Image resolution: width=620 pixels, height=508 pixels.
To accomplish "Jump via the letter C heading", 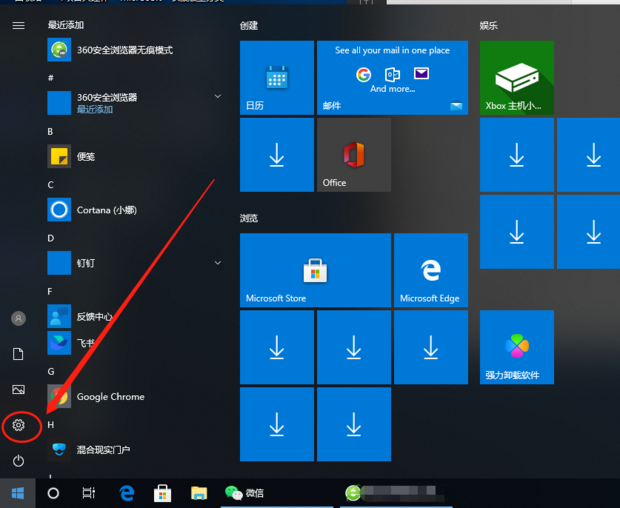I will coord(50,185).
